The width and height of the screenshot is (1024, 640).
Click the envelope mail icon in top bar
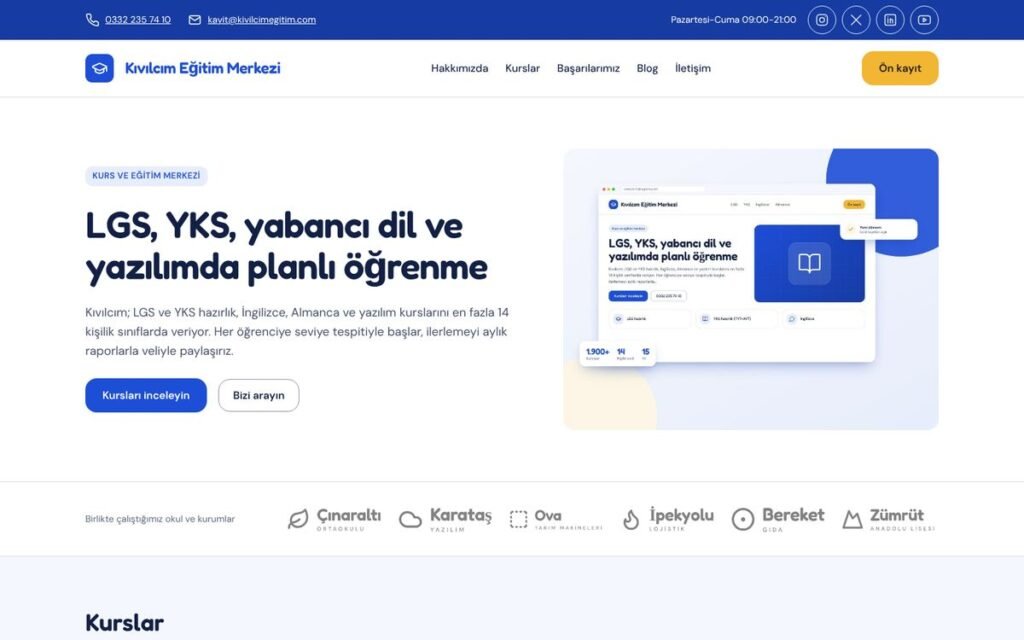pos(195,20)
